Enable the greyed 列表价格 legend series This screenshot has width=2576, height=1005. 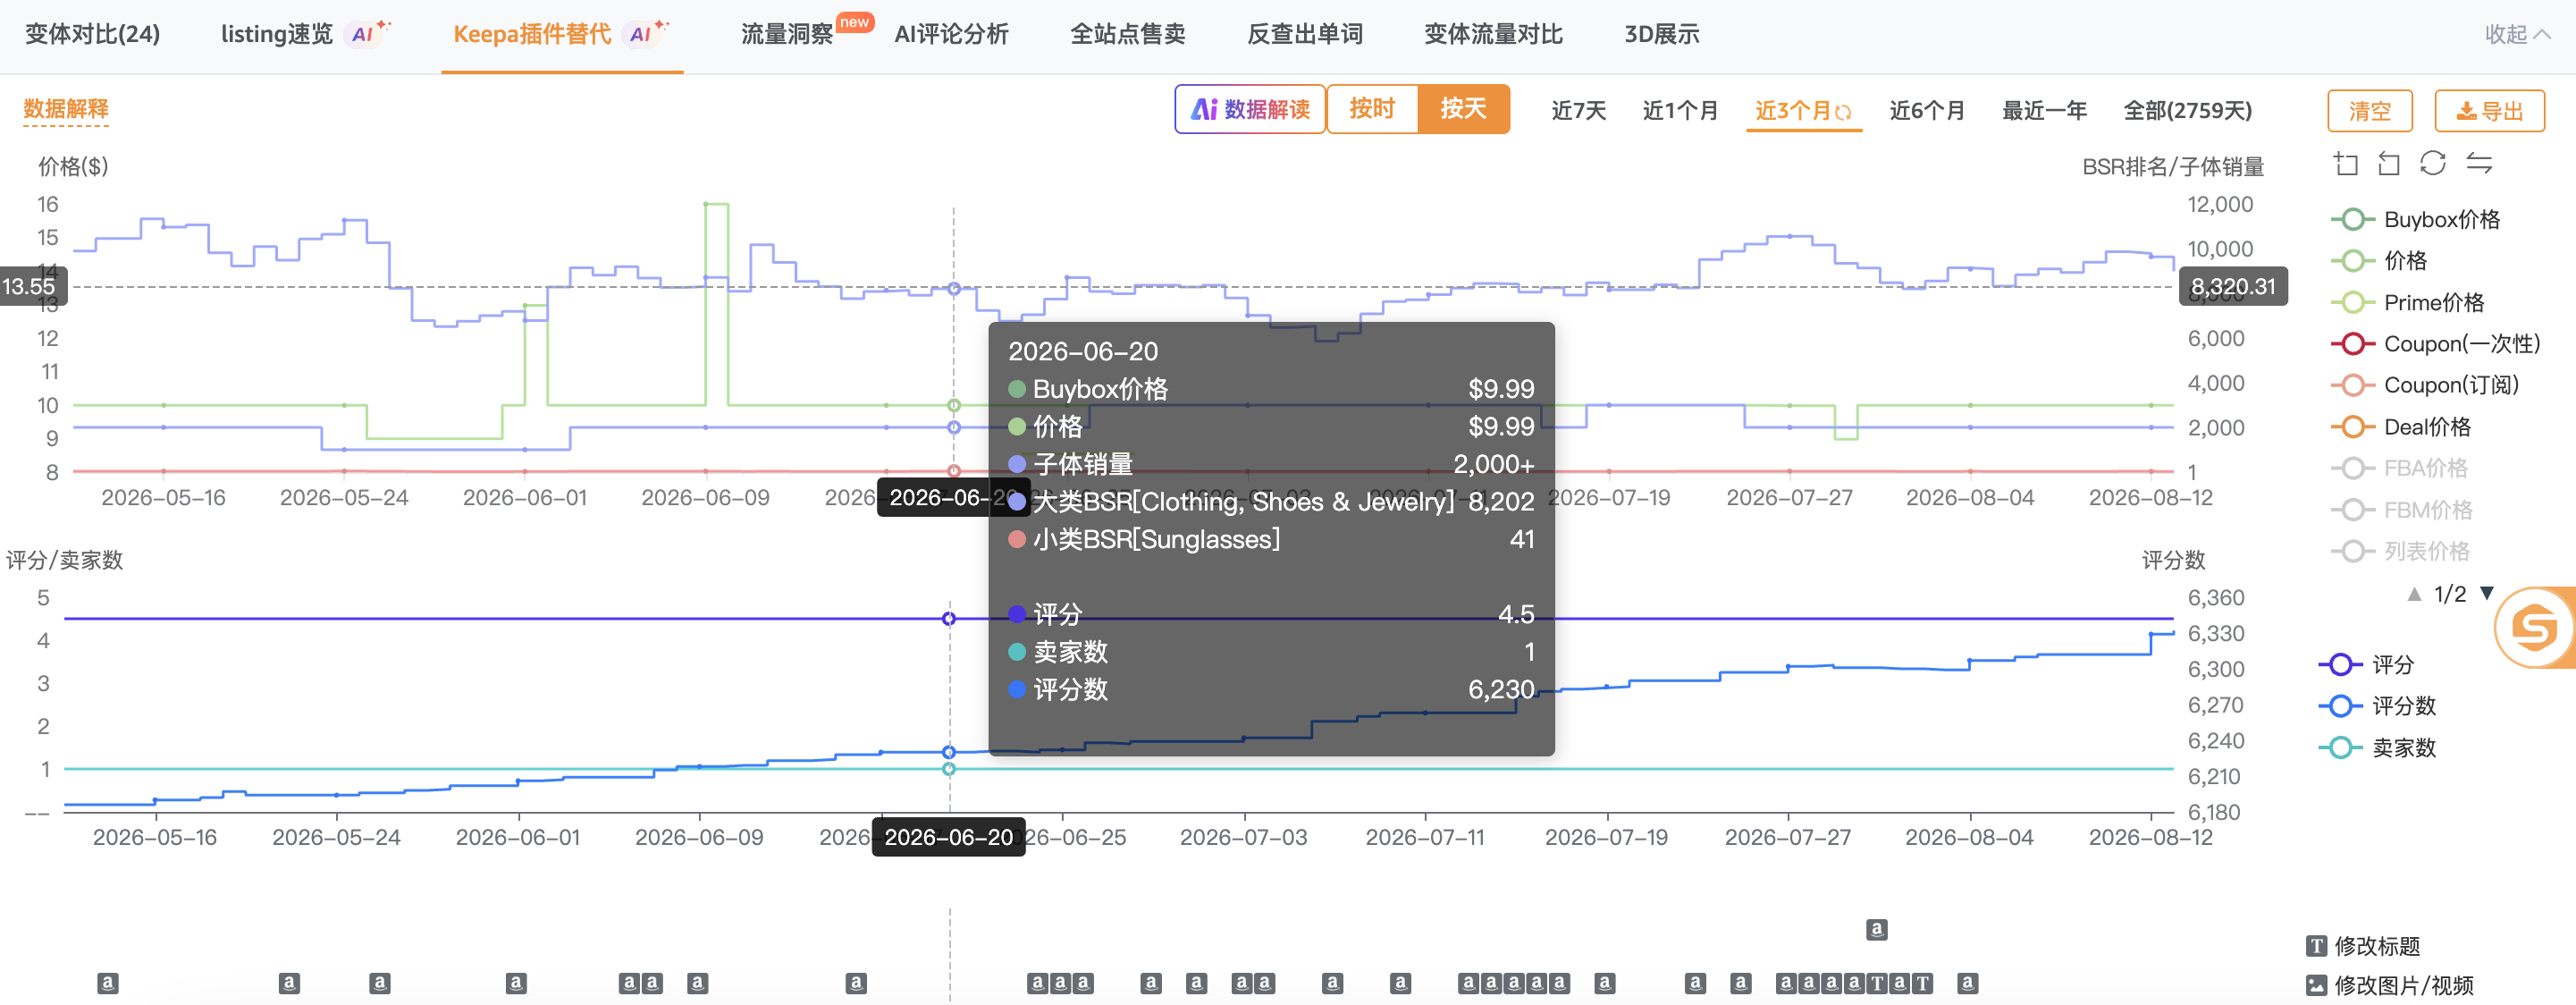pos(2400,551)
